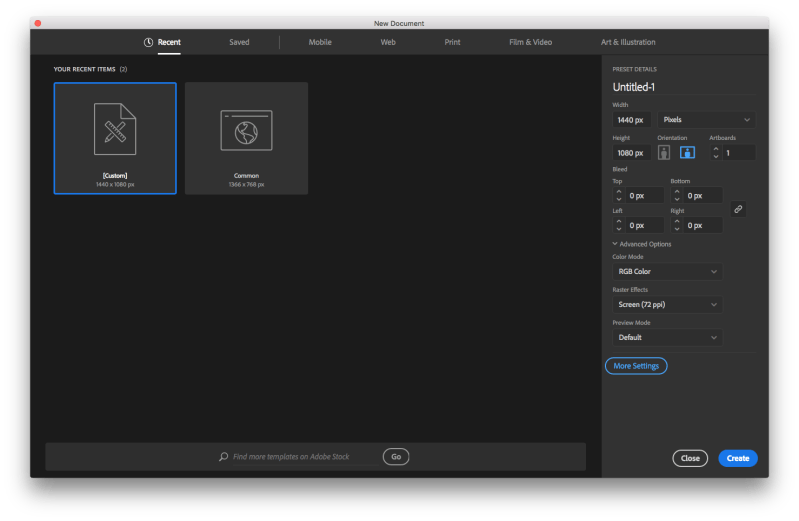This screenshot has height=521, width=799.
Task: Open the Art & Illustration tab
Action: pyautogui.click(x=628, y=42)
